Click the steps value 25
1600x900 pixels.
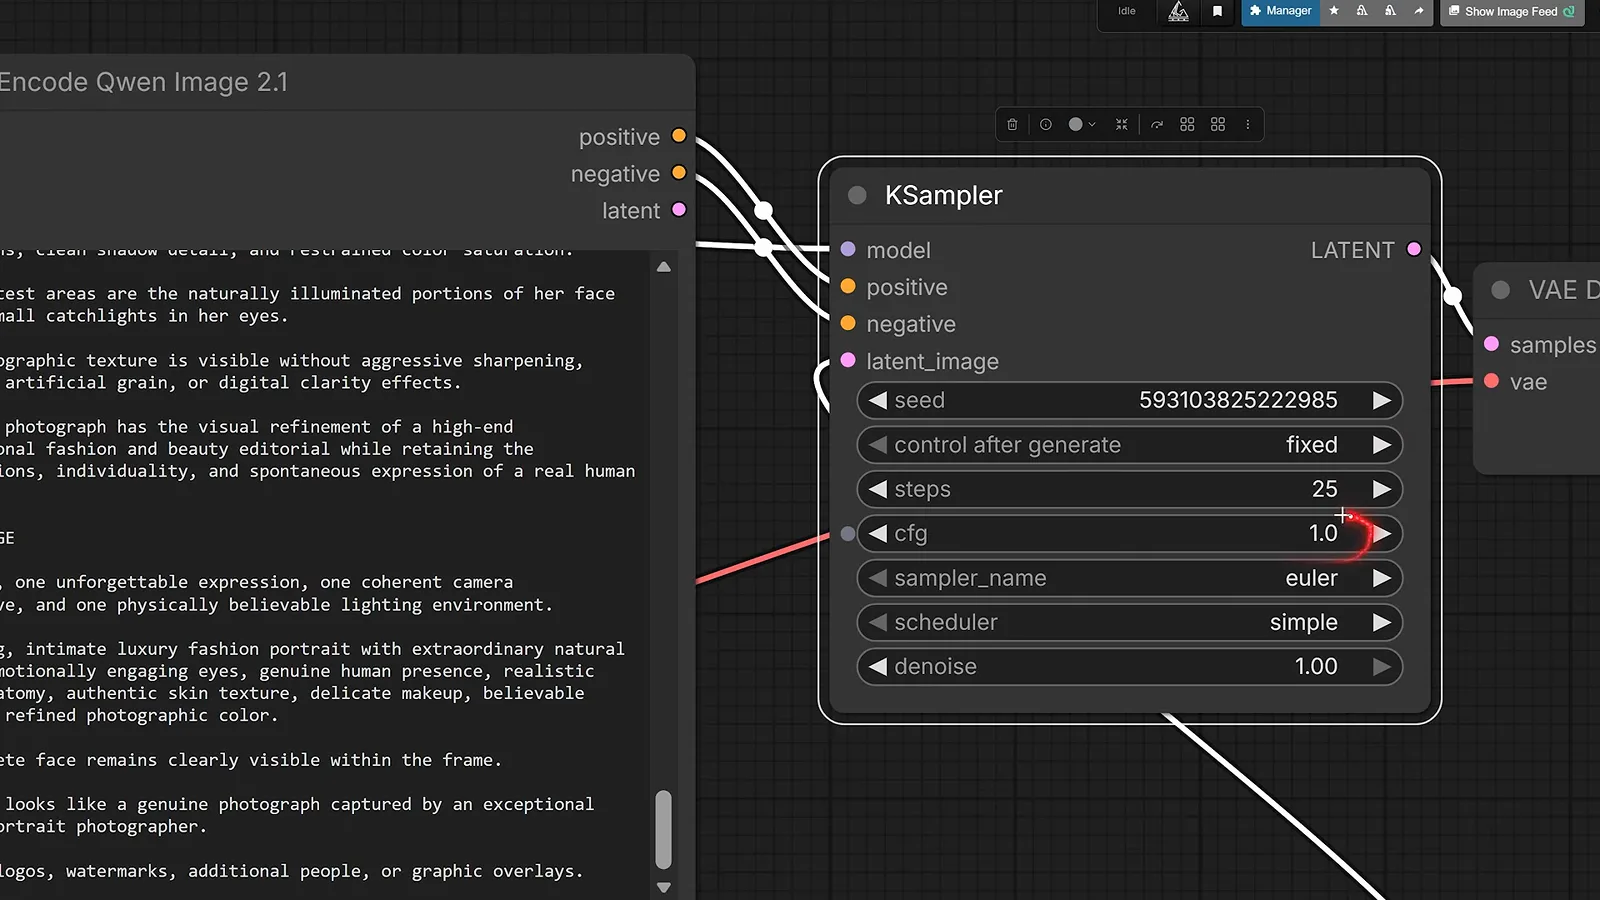click(1325, 489)
